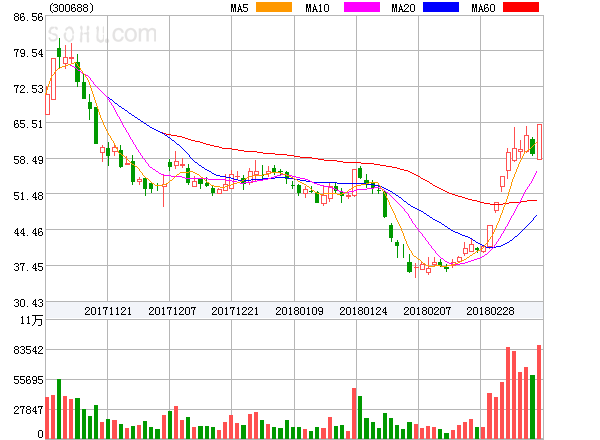Click the last red volume bar on right
This screenshot has width=600, height=440.
[539, 392]
